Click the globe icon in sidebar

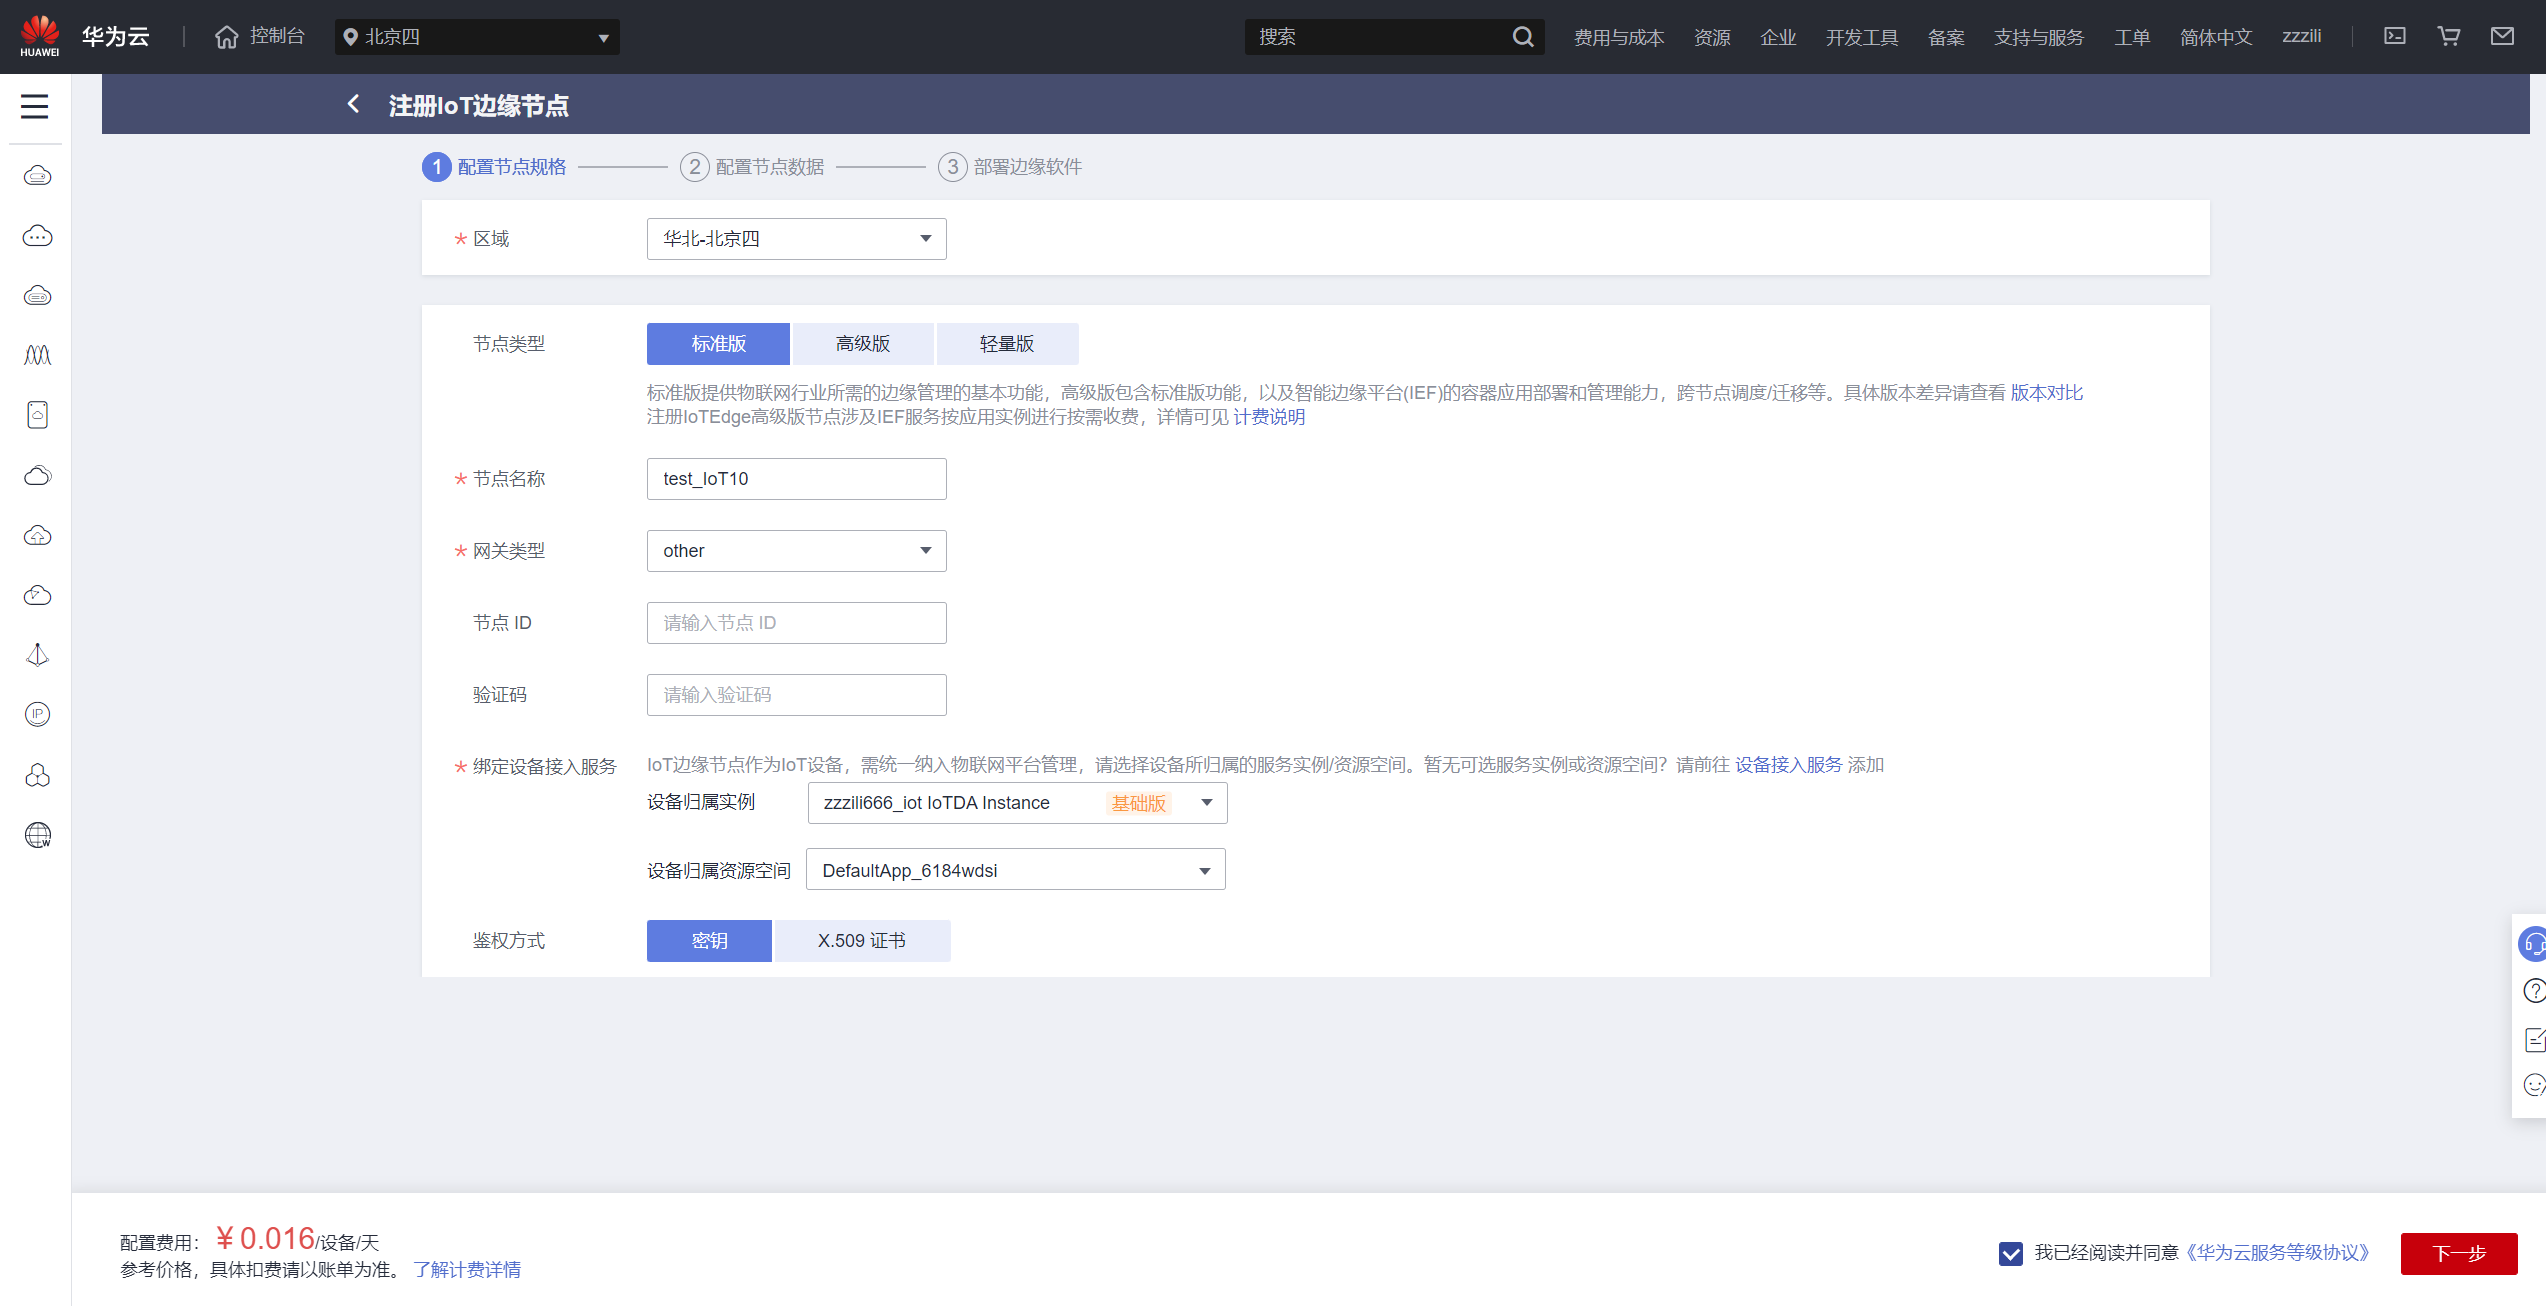pos(37,835)
